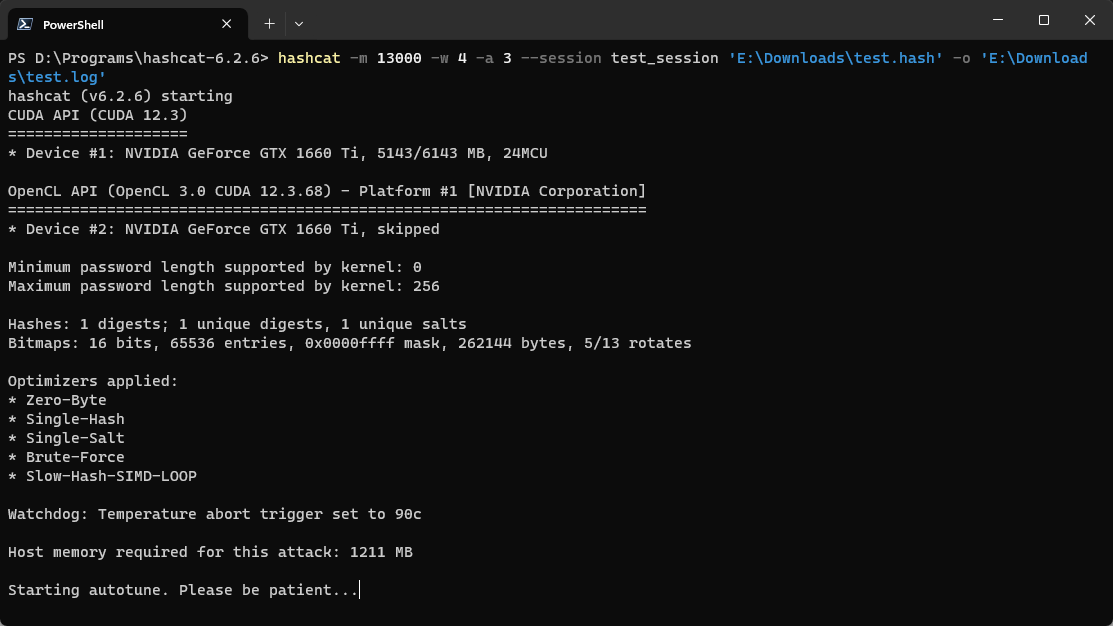Image resolution: width=1113 pixels, height=626 pixels.
Task: Click the Device #2 skipped line
Action: tap(223, 229)
